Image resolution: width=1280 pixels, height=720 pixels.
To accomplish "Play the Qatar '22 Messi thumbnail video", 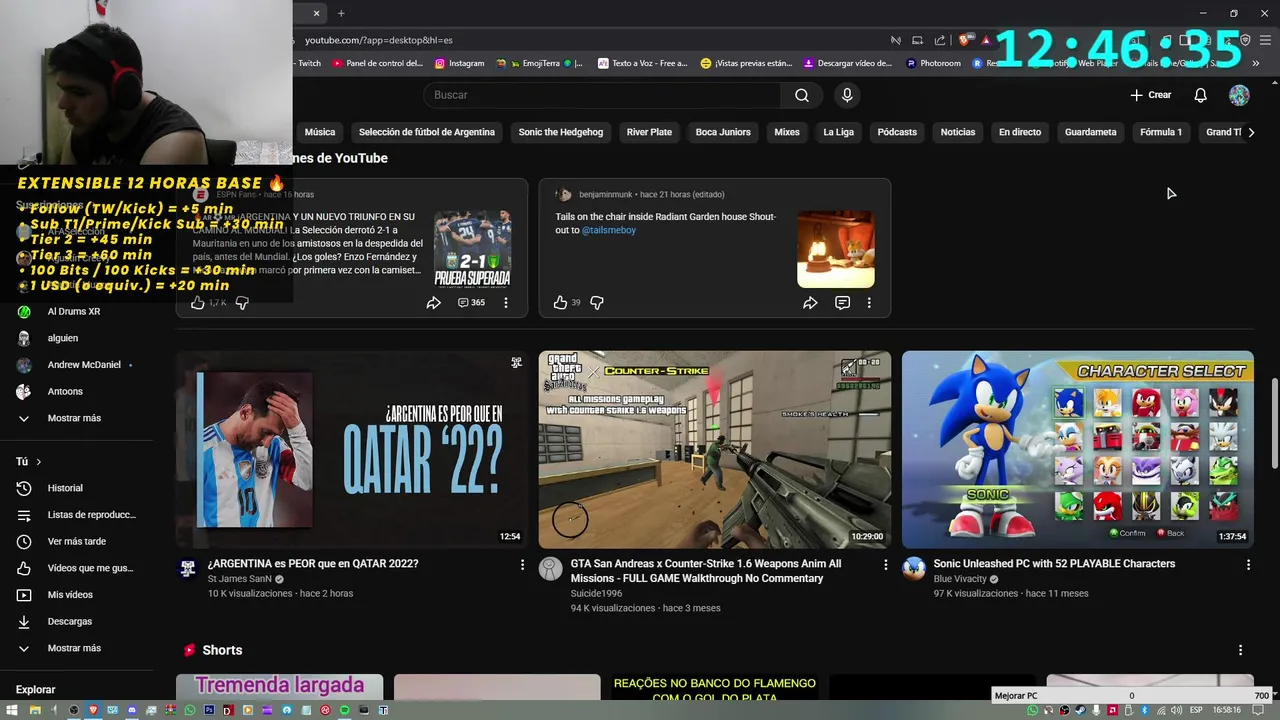I will [x=352, y=449].
